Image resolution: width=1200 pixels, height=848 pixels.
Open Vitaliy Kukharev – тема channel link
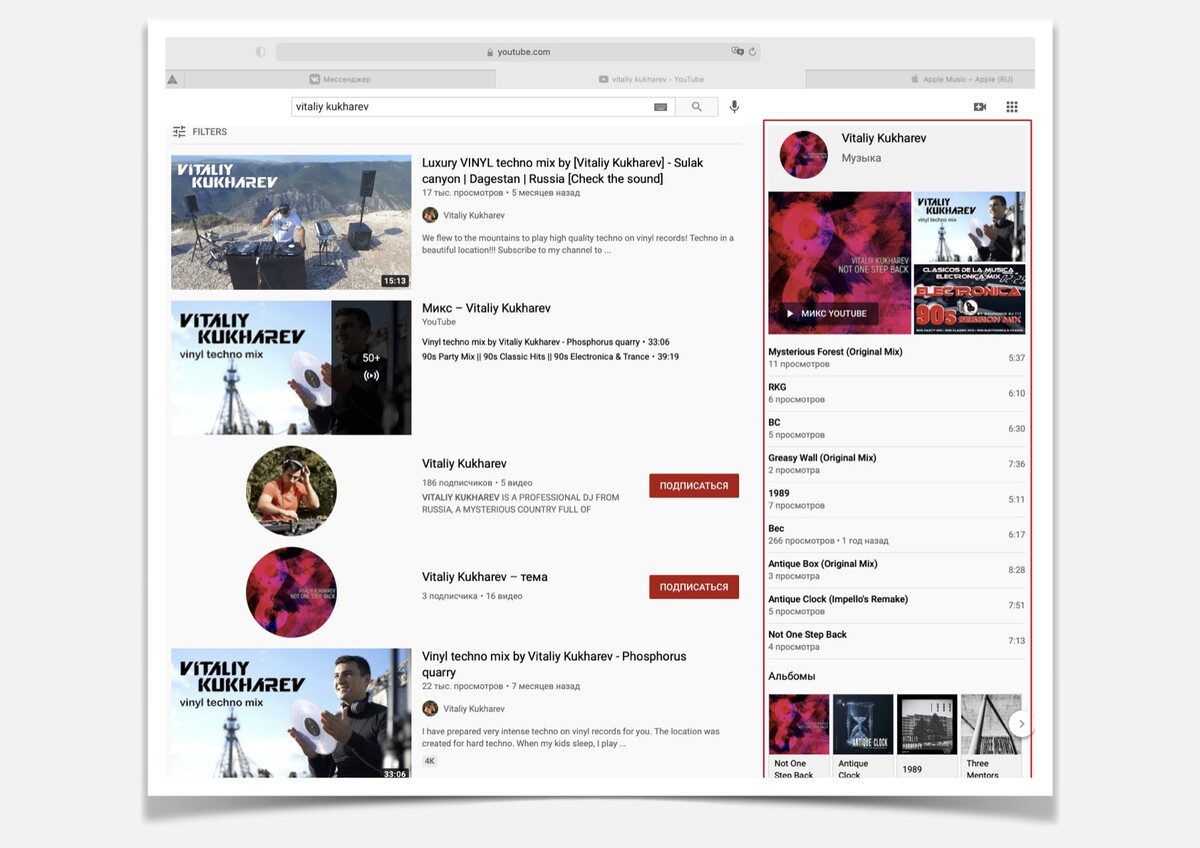[485, 577]
